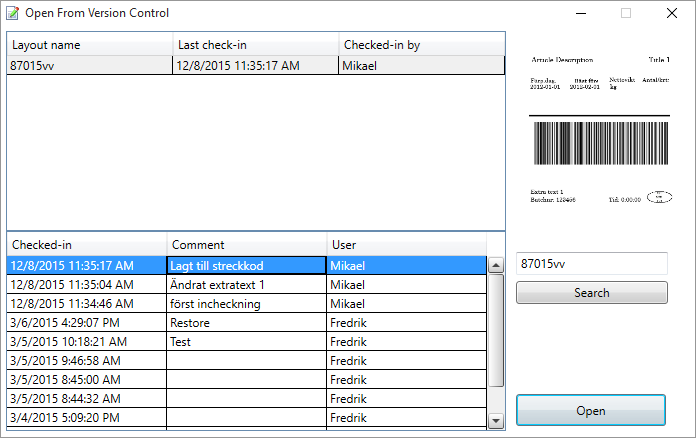
Task: Sort by Layout name column header
Action: click(90, 45)
